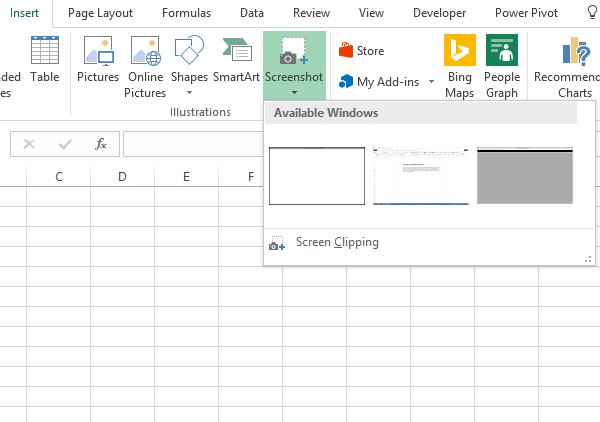Open People Graph add-in

pos(502,66)
